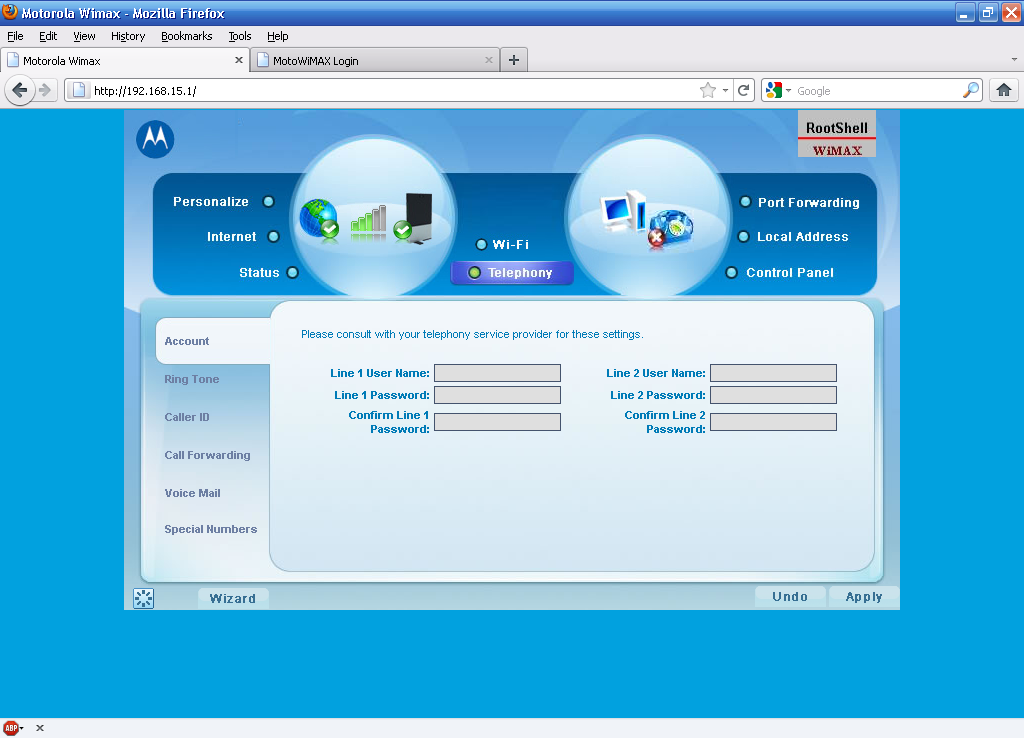Open the Call Forwarding section

click(x=207, y=455)
